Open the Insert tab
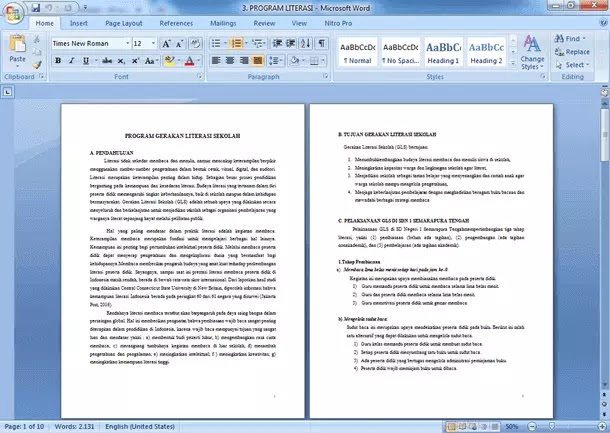 [79, 23]
